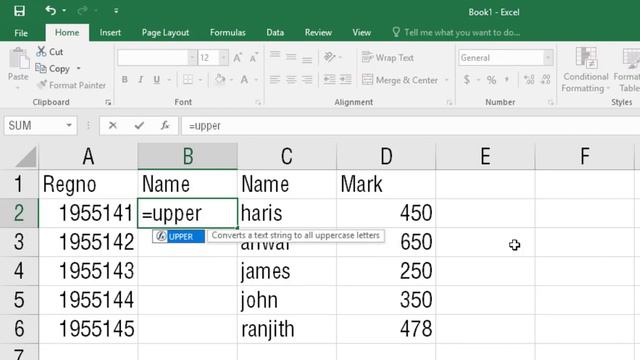Cancel formula entry with X button

point(113,125)
